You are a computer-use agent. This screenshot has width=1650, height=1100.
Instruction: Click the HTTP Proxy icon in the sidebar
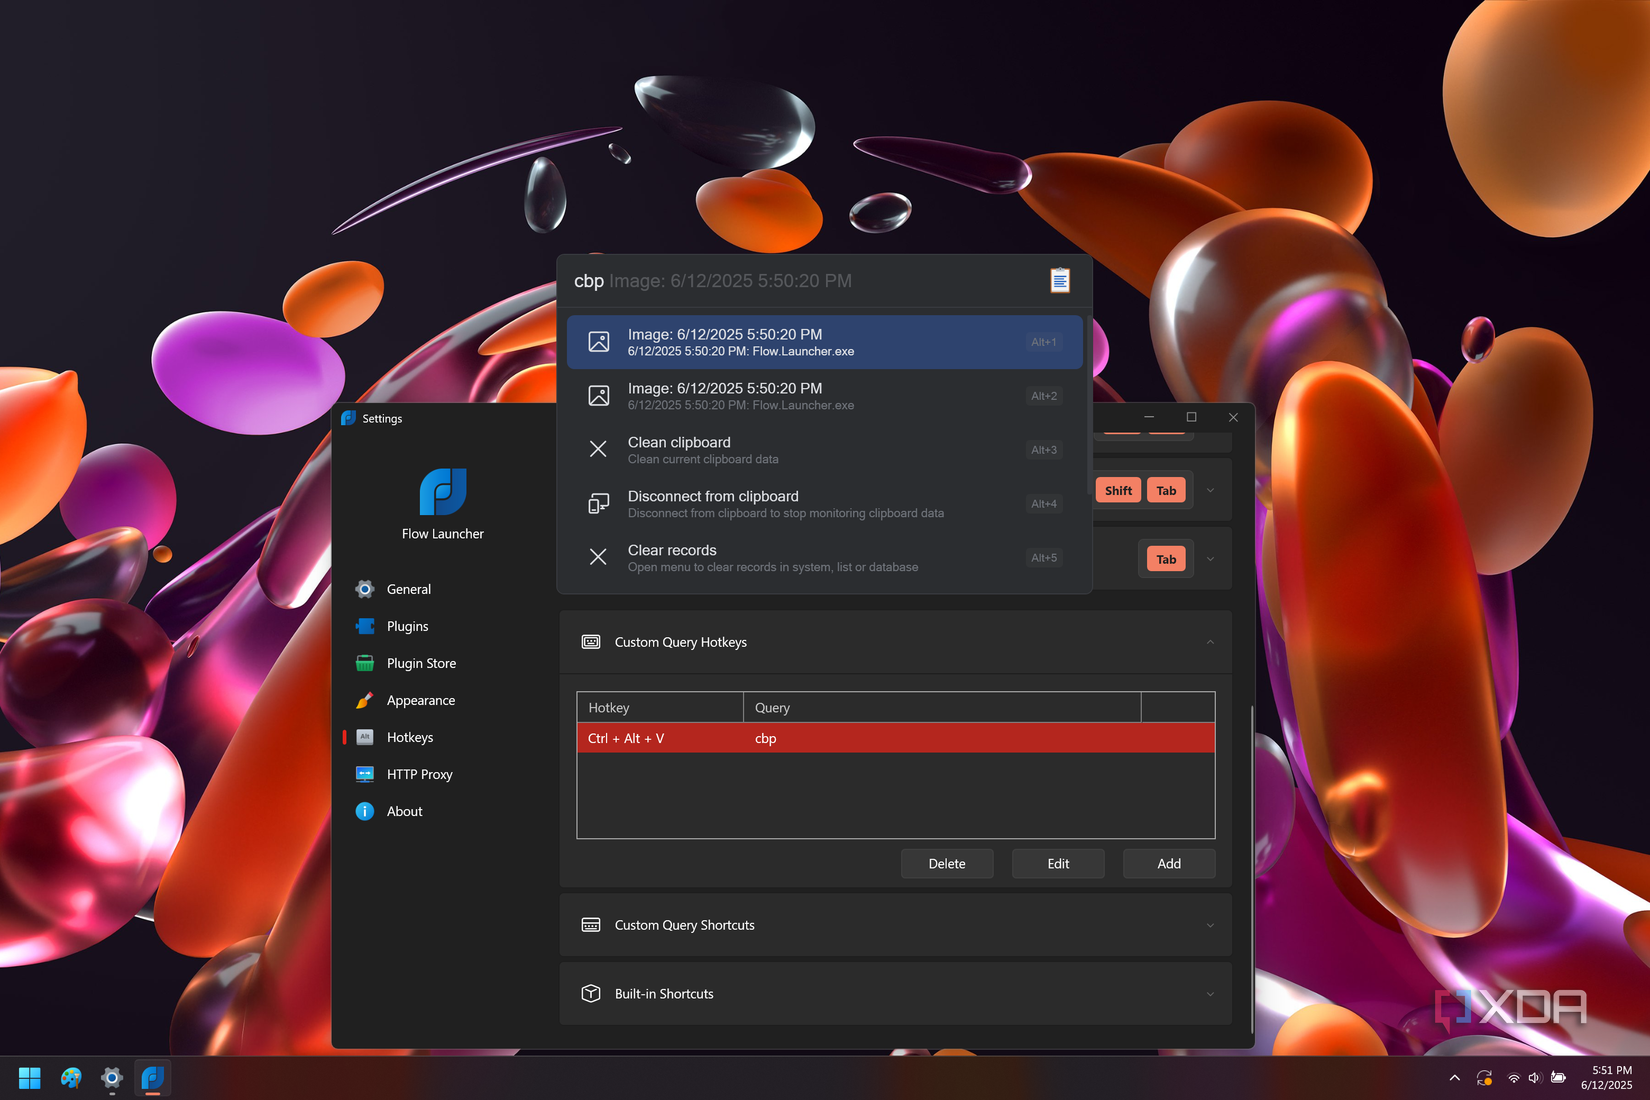pos(364,774)
